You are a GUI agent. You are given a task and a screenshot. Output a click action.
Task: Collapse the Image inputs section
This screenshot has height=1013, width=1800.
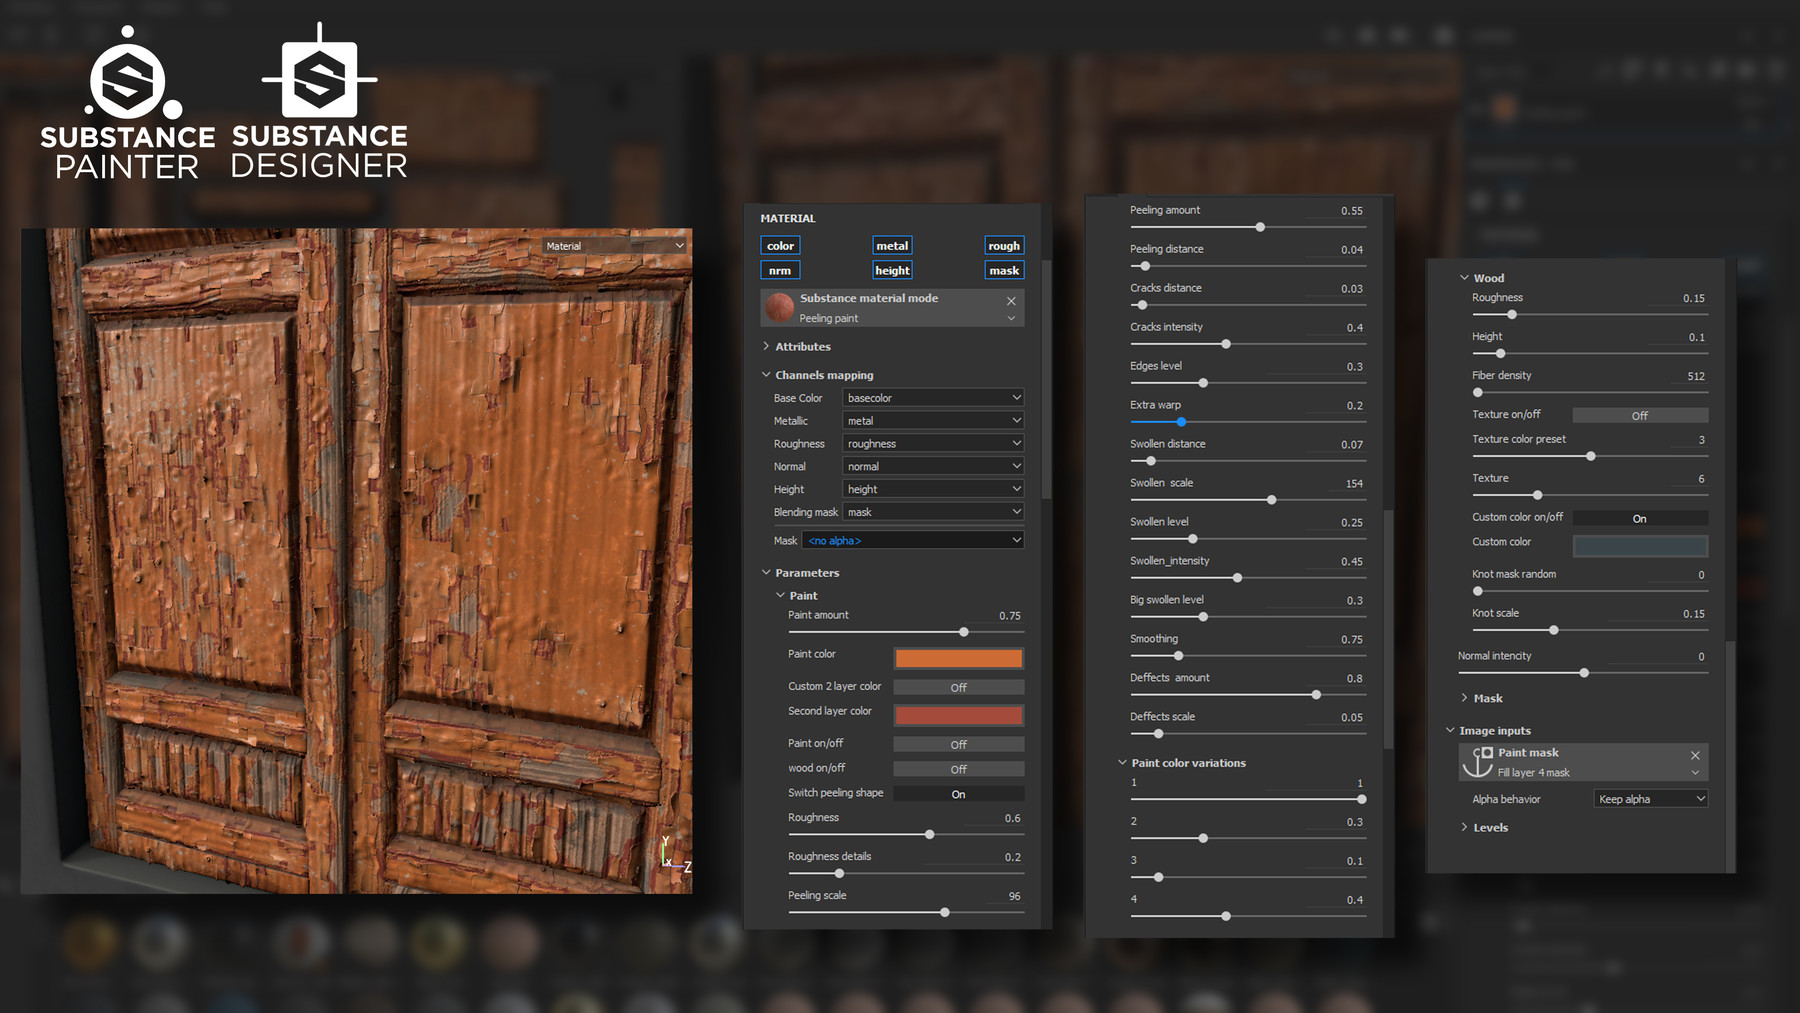tap(1450, 731)
